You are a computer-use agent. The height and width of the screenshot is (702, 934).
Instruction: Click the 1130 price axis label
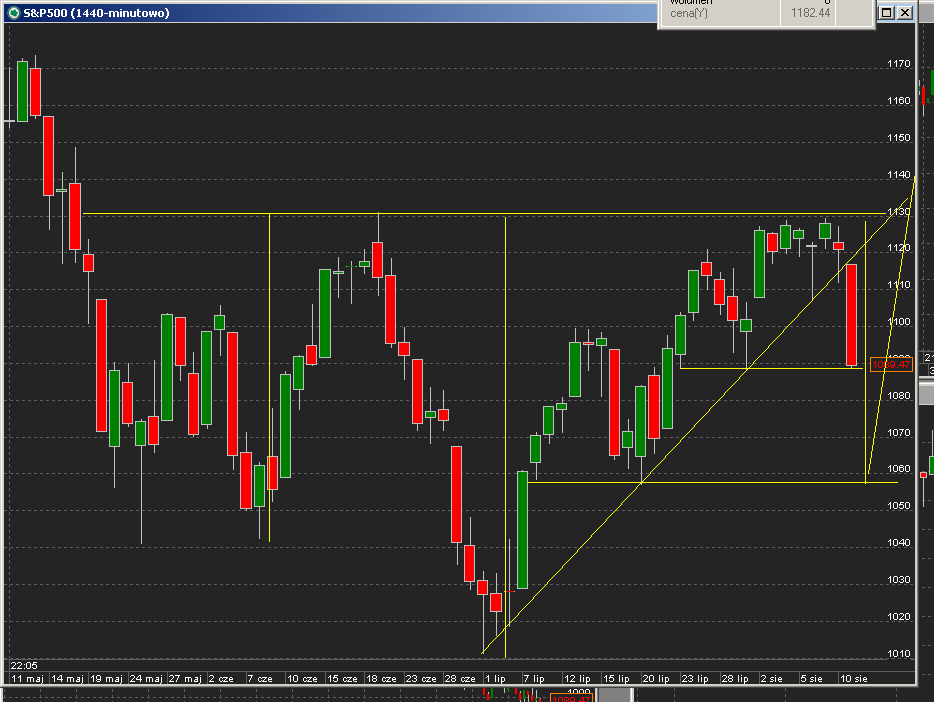(x=898, y=211)
